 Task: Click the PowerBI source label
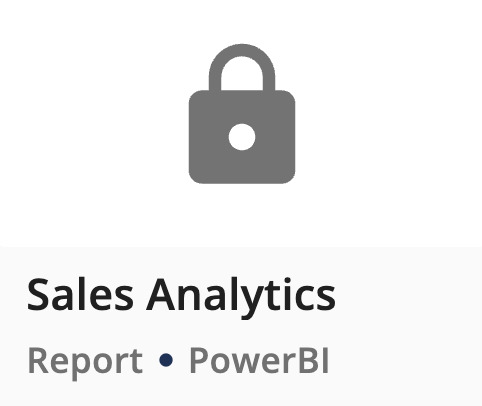[259, 361]
